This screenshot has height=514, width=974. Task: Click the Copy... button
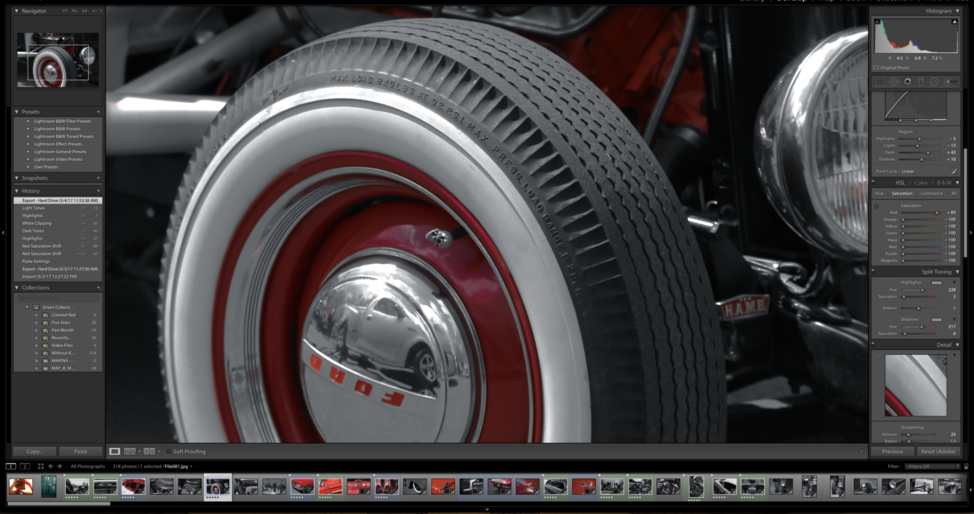pyautogui.click(x=35, y=451)
